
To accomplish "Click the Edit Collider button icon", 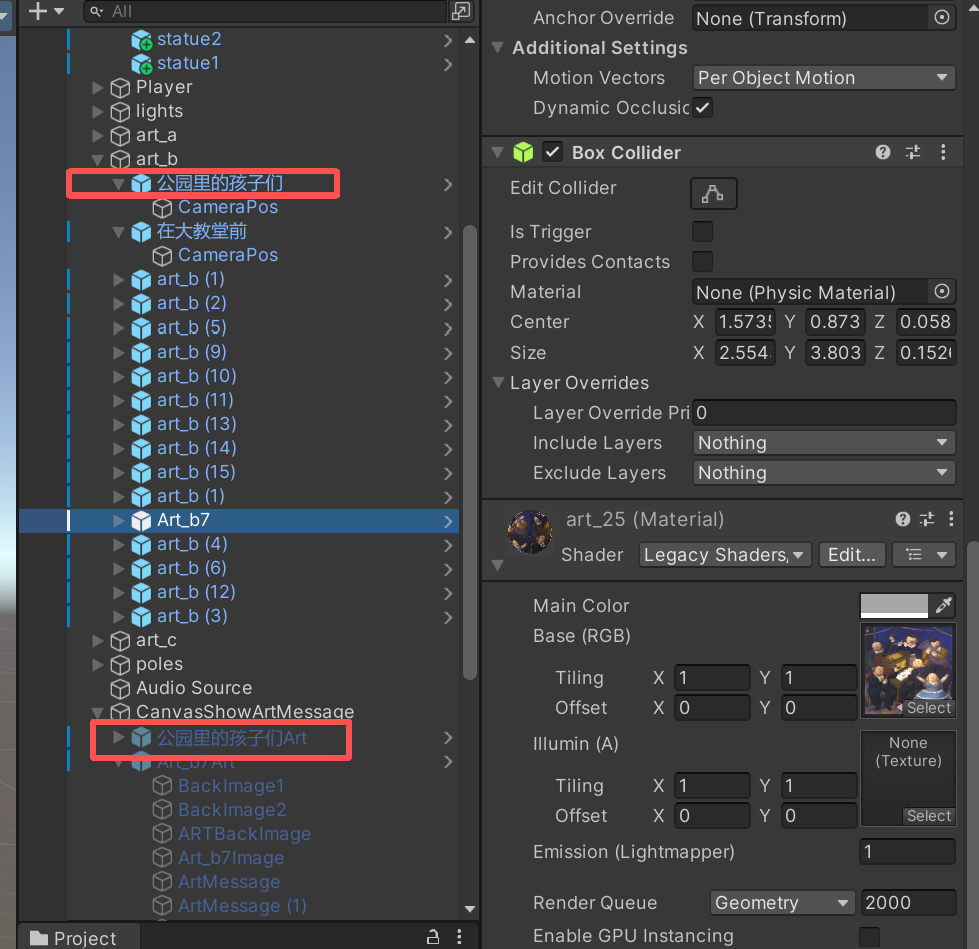I will coord(713,193).
